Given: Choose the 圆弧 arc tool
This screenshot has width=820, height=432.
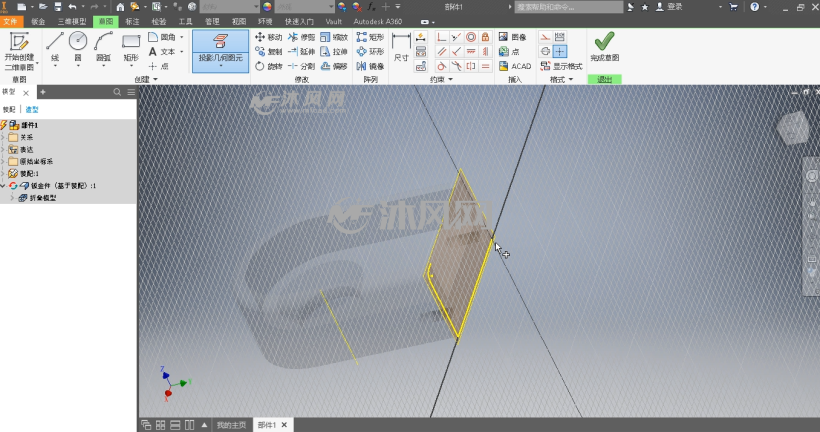Looking at the screenshot, I should click(x=104, y=47).
